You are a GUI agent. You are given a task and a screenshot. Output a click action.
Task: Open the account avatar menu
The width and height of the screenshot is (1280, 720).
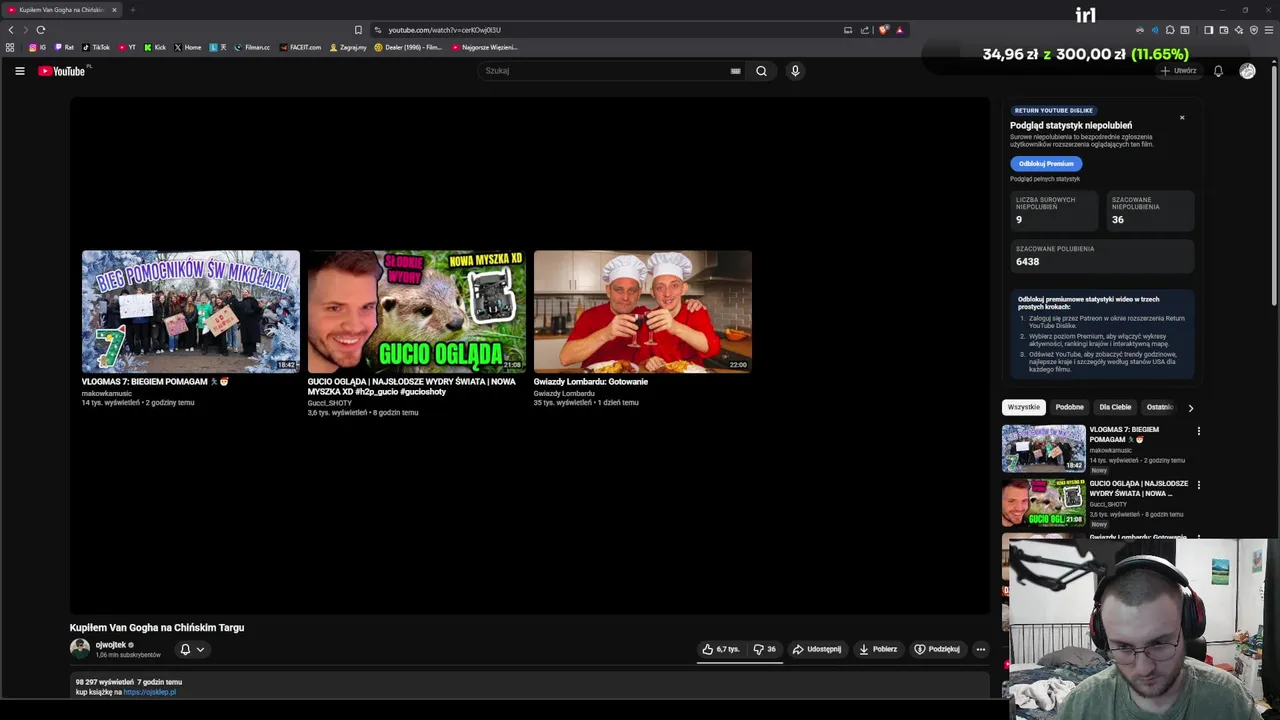[1247, 71]
